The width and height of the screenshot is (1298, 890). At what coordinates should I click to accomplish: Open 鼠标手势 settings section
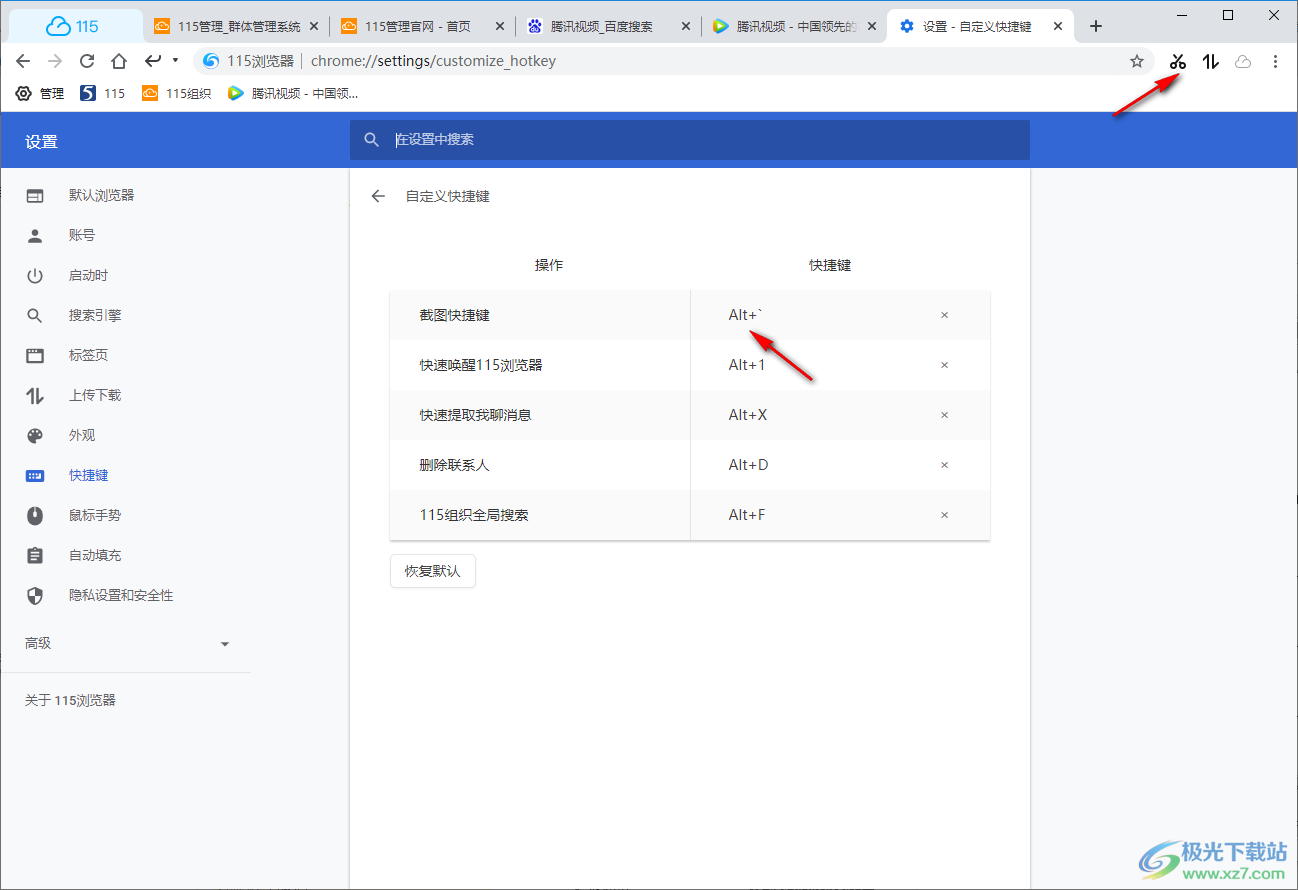click(x=95, y=515)
